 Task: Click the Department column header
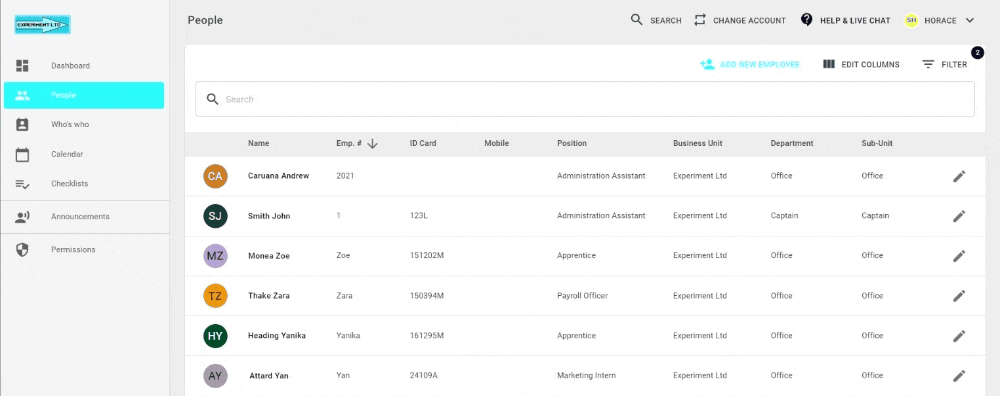point(791,143)
